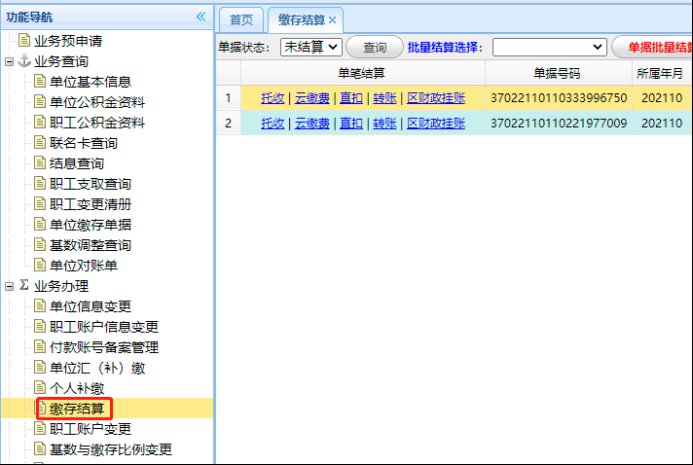Click the document icon next to 单位对账单
Image resolution: width=693 pixels, height=465 pixels.
point(40,265)
